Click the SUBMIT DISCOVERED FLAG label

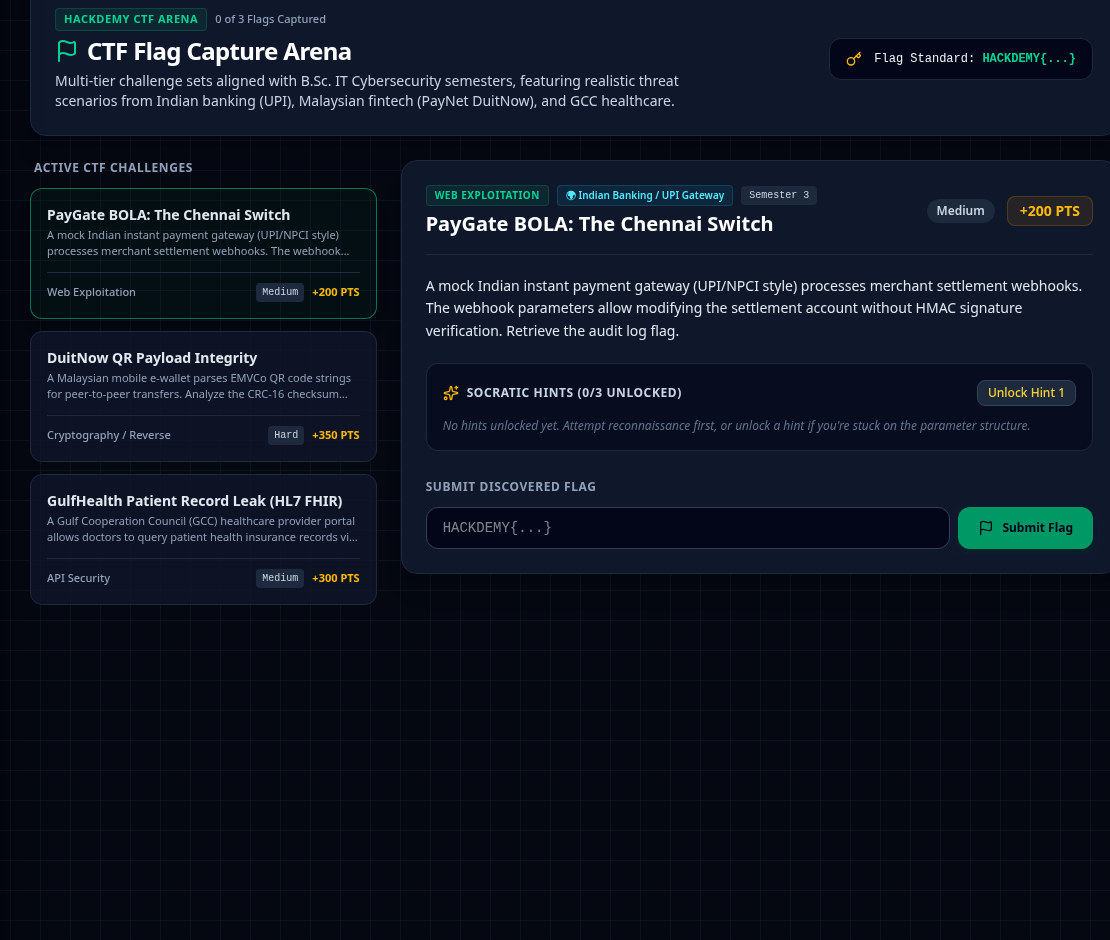[510, 487]
